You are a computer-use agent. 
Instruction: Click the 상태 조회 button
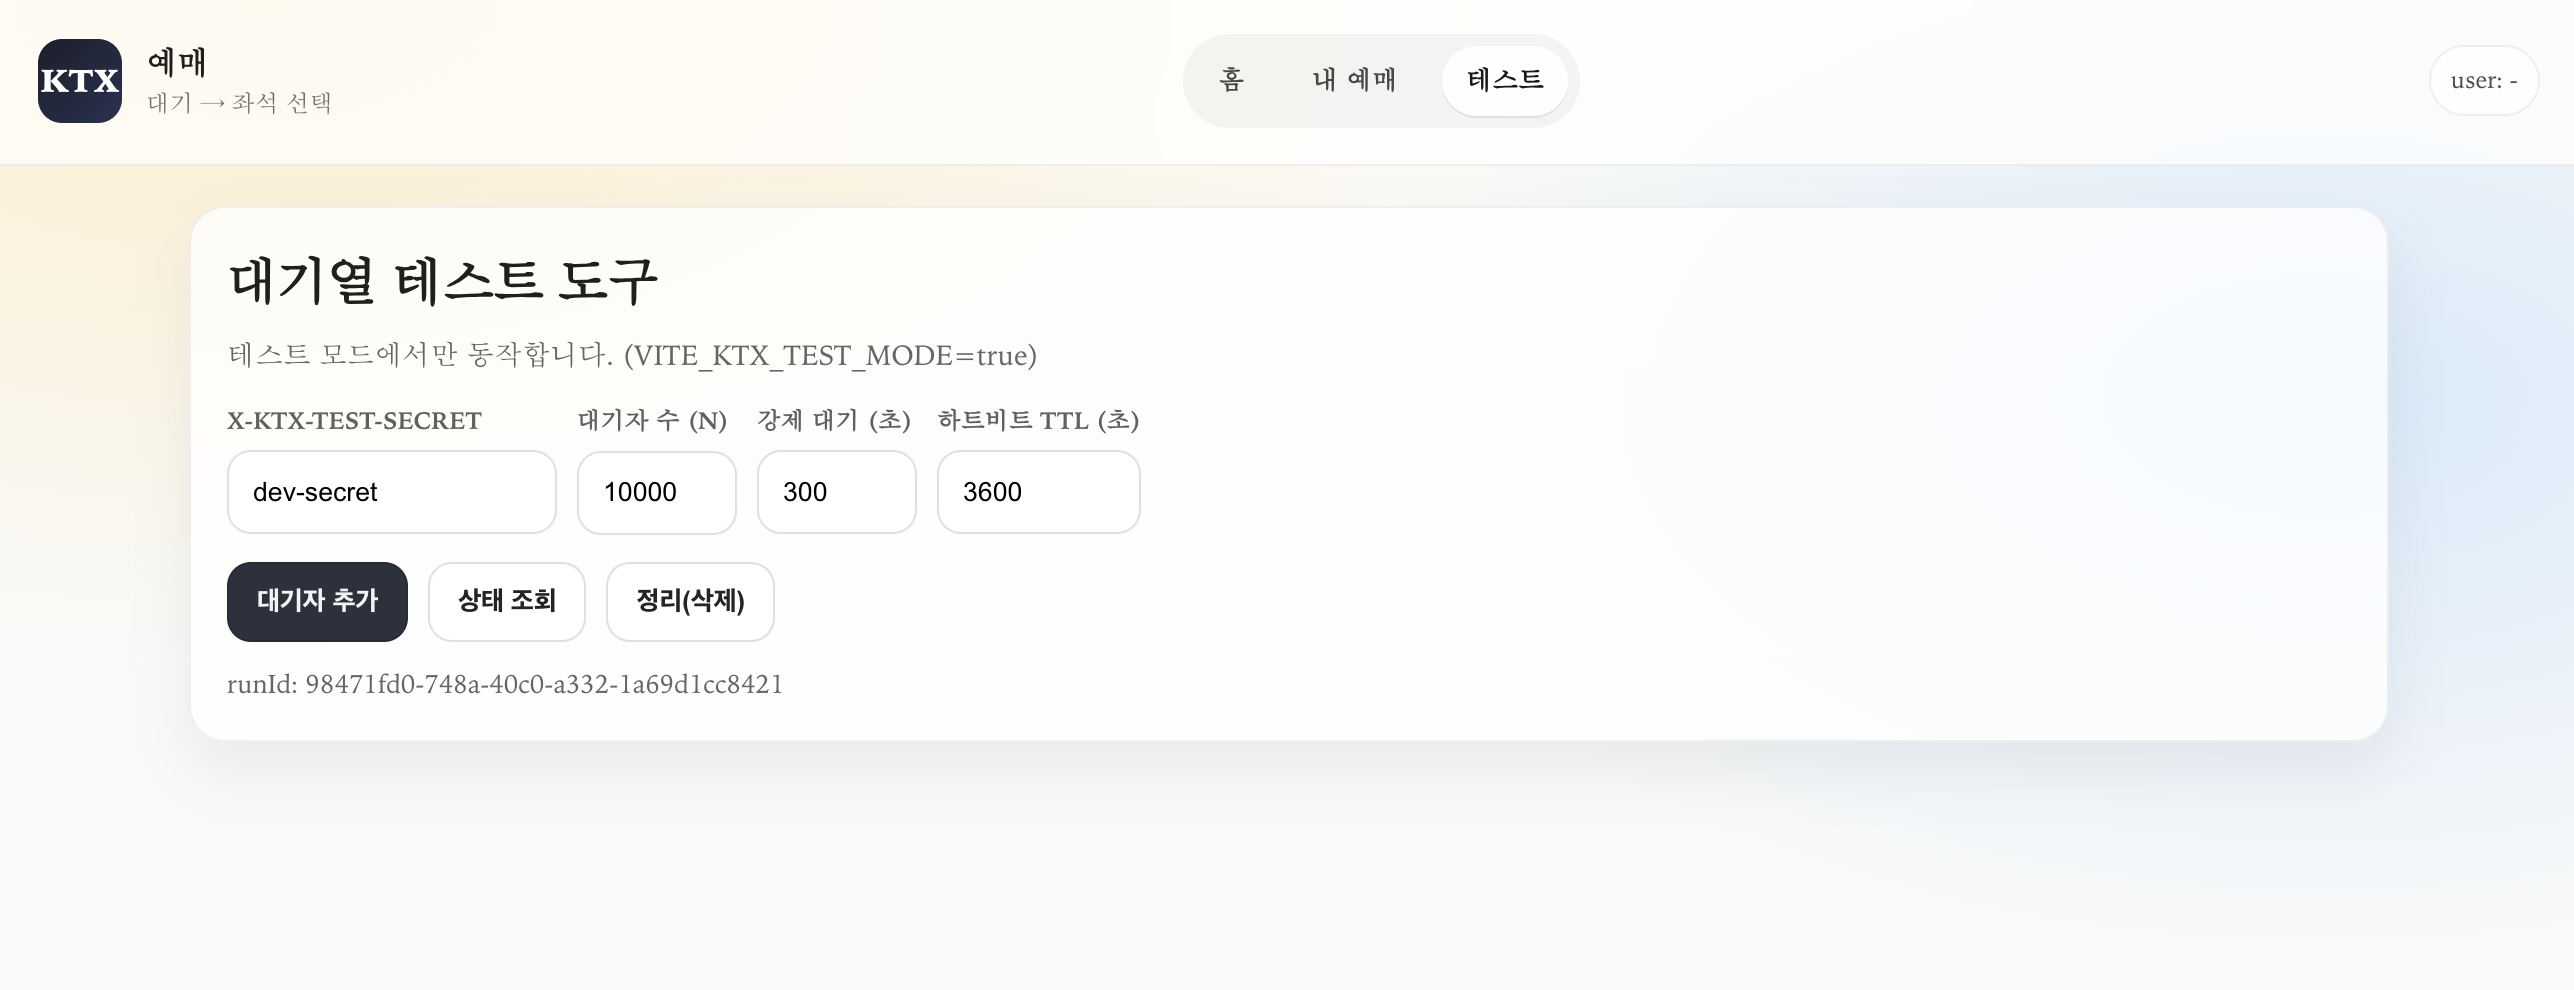point(506,601)
